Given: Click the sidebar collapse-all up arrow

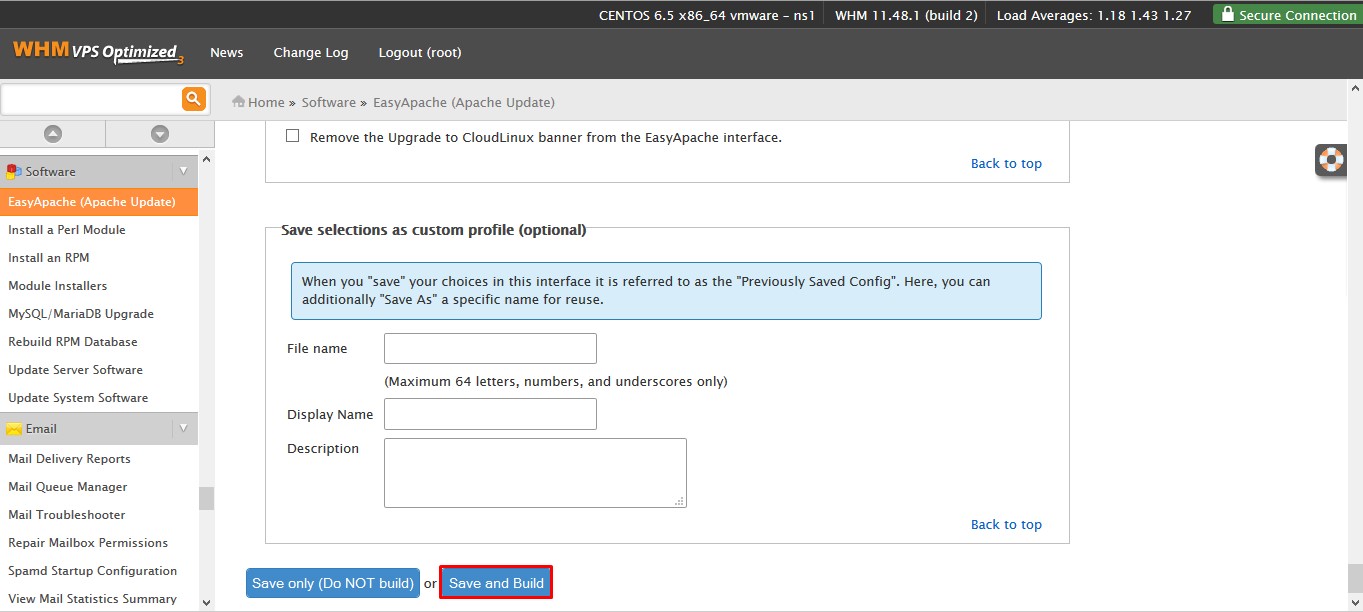Looking at the screenshot, I should [53, 134].
